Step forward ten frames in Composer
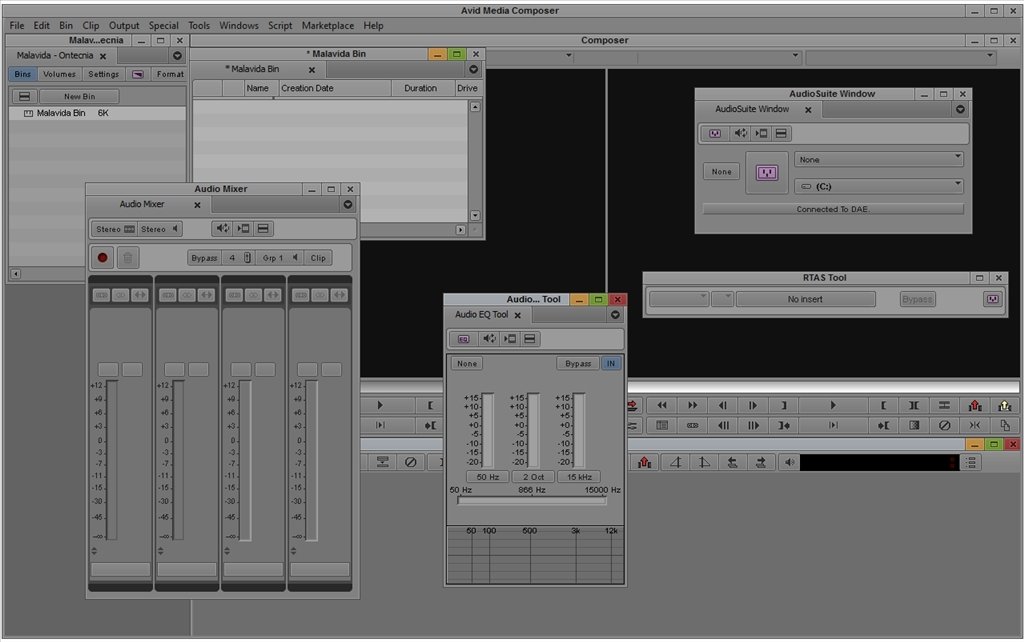Viewport: 1024px width, 642px height. pos(753,425)
